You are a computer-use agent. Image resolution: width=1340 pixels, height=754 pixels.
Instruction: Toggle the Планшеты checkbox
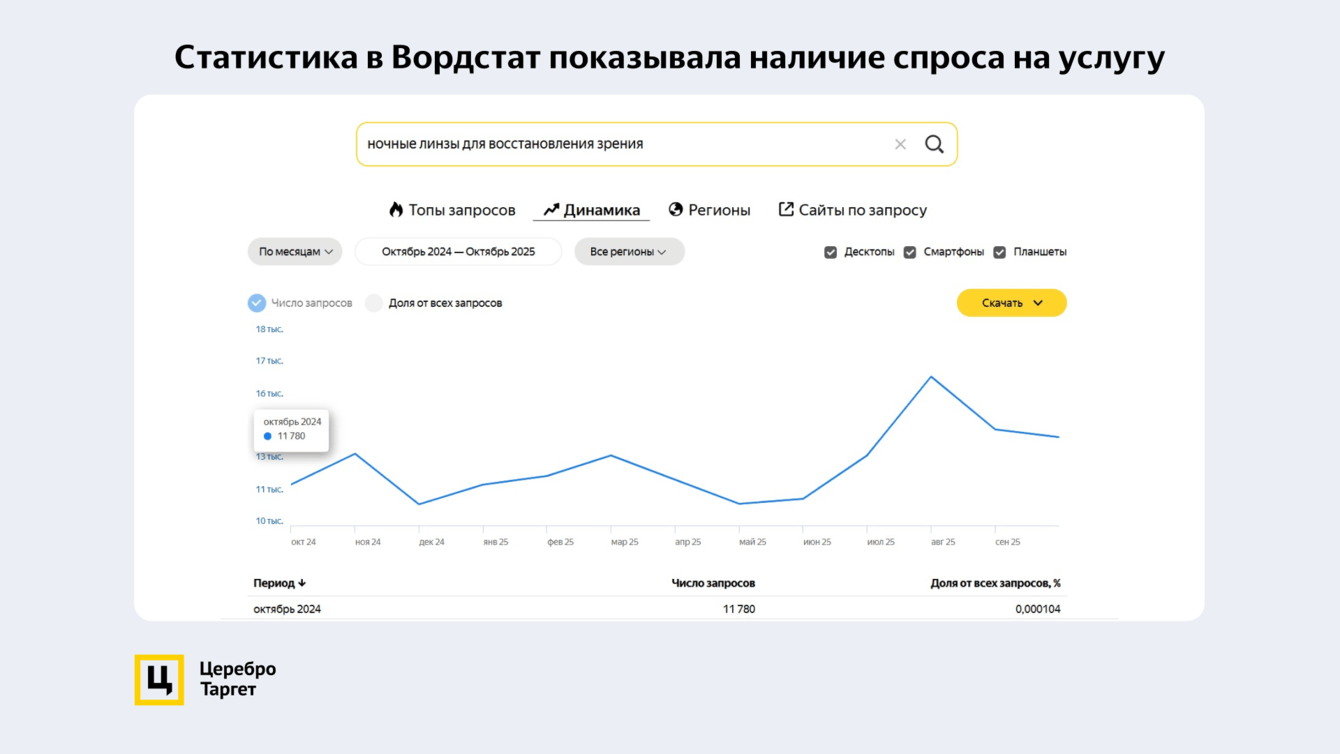tap(999, 252)
